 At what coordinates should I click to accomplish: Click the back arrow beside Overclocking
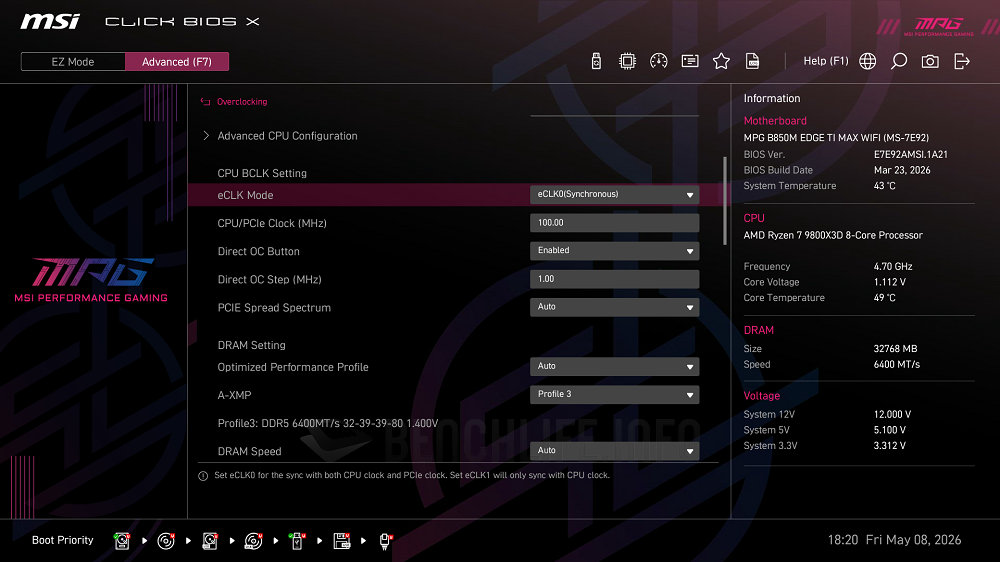pos(205,101)
